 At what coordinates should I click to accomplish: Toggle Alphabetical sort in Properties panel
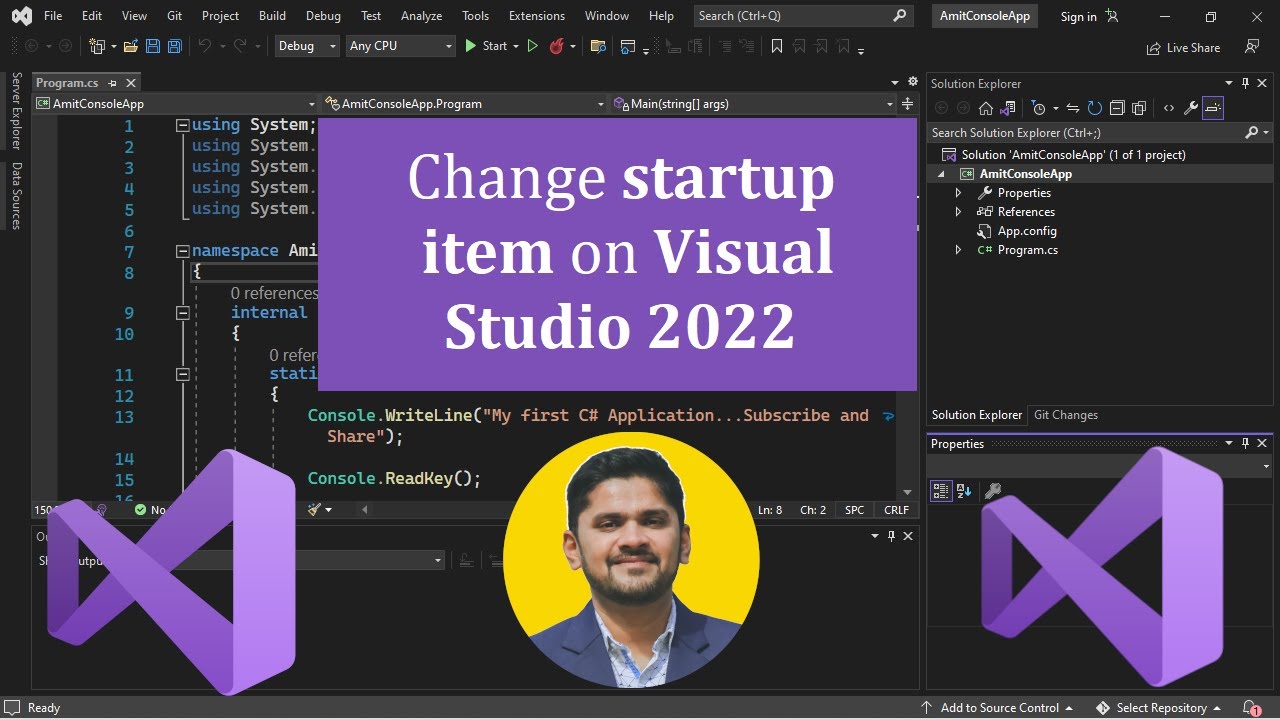(964, 491)
